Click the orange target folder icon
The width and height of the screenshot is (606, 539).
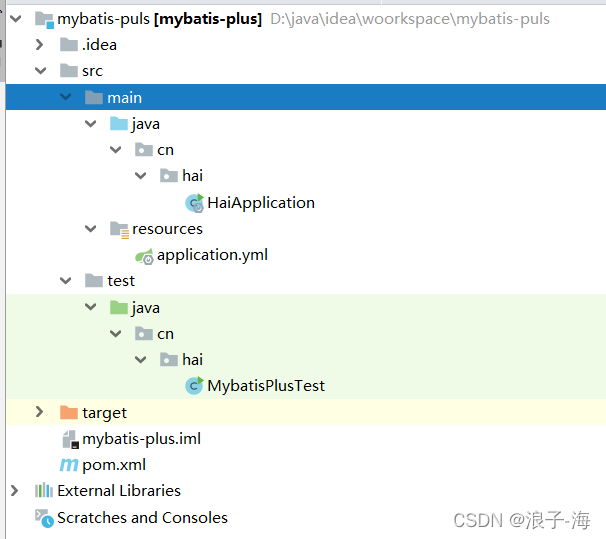[x=69, y=412]
